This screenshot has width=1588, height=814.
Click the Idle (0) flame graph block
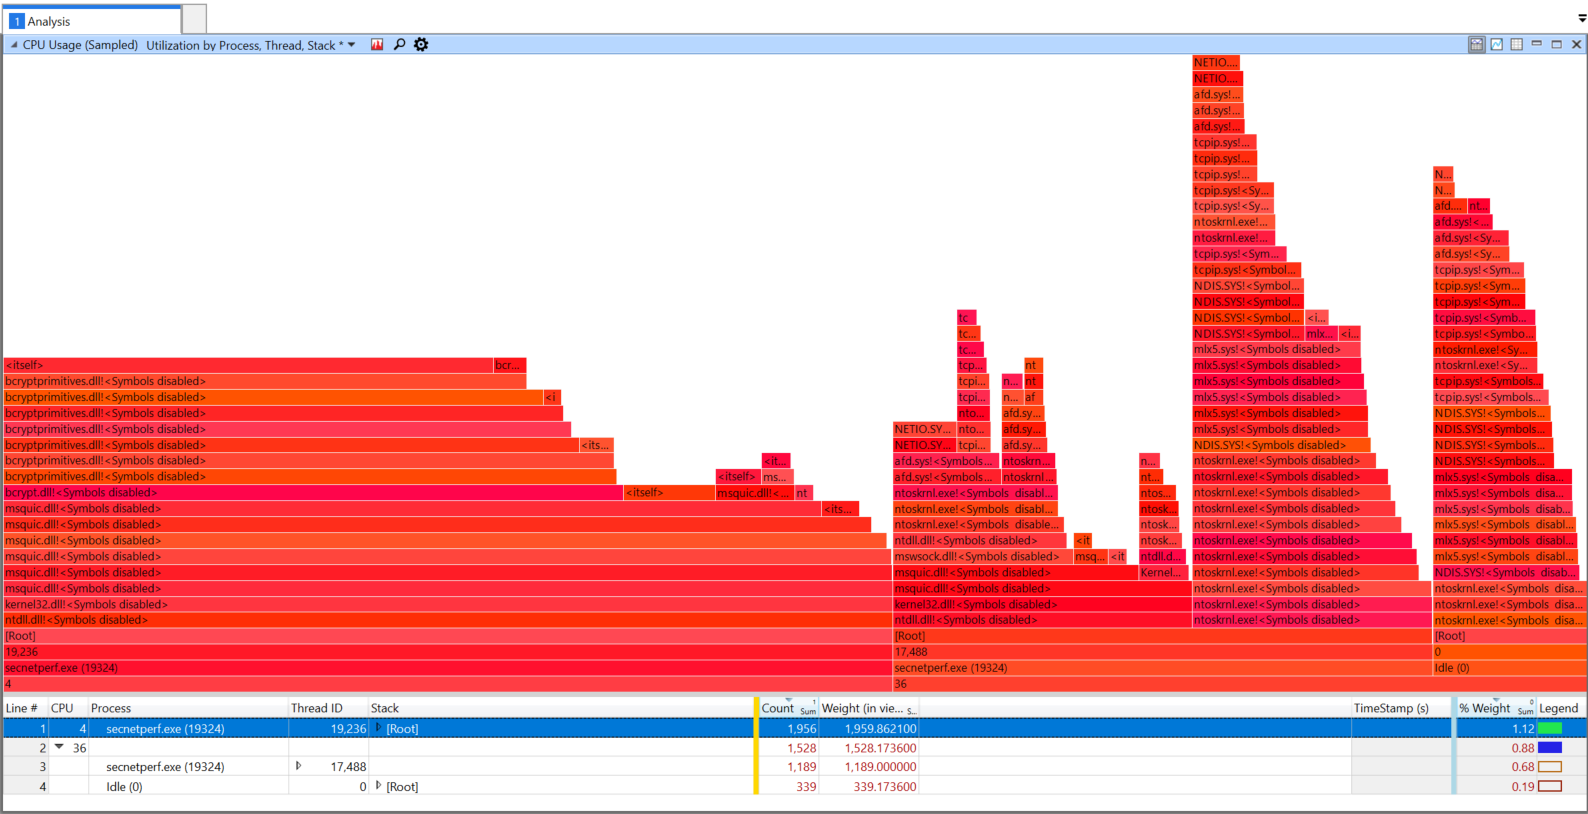tap(1509, 668)
